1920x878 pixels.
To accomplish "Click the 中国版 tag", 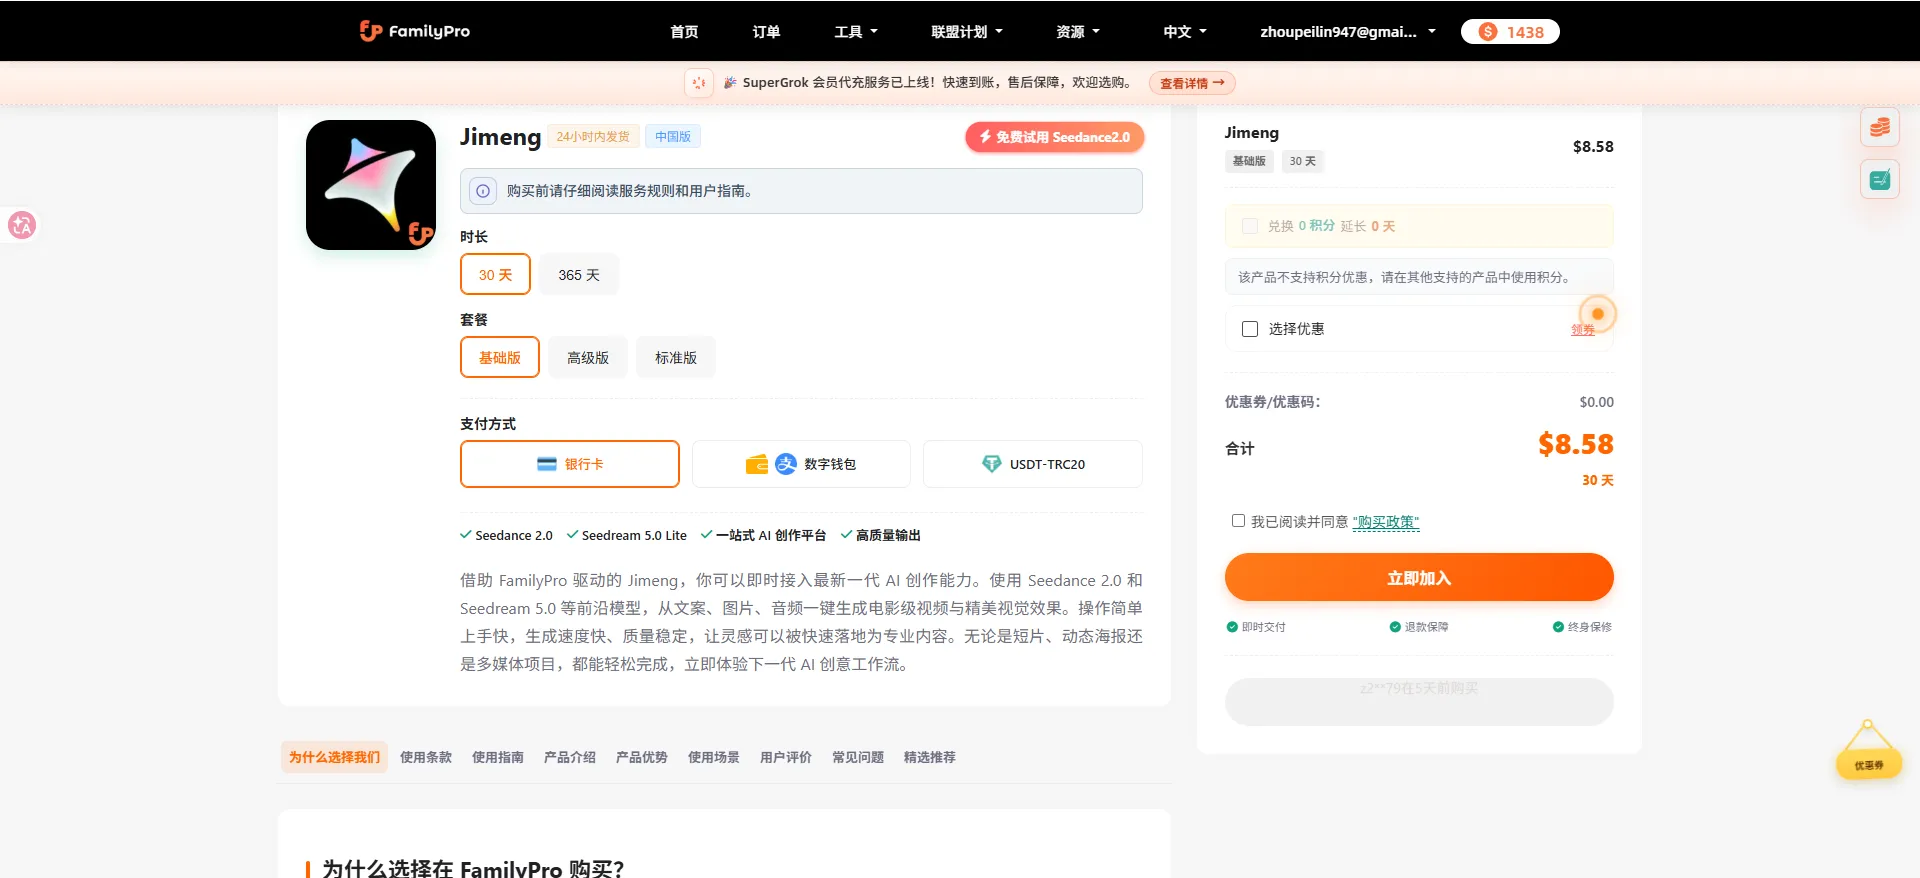I will (673, 137).
